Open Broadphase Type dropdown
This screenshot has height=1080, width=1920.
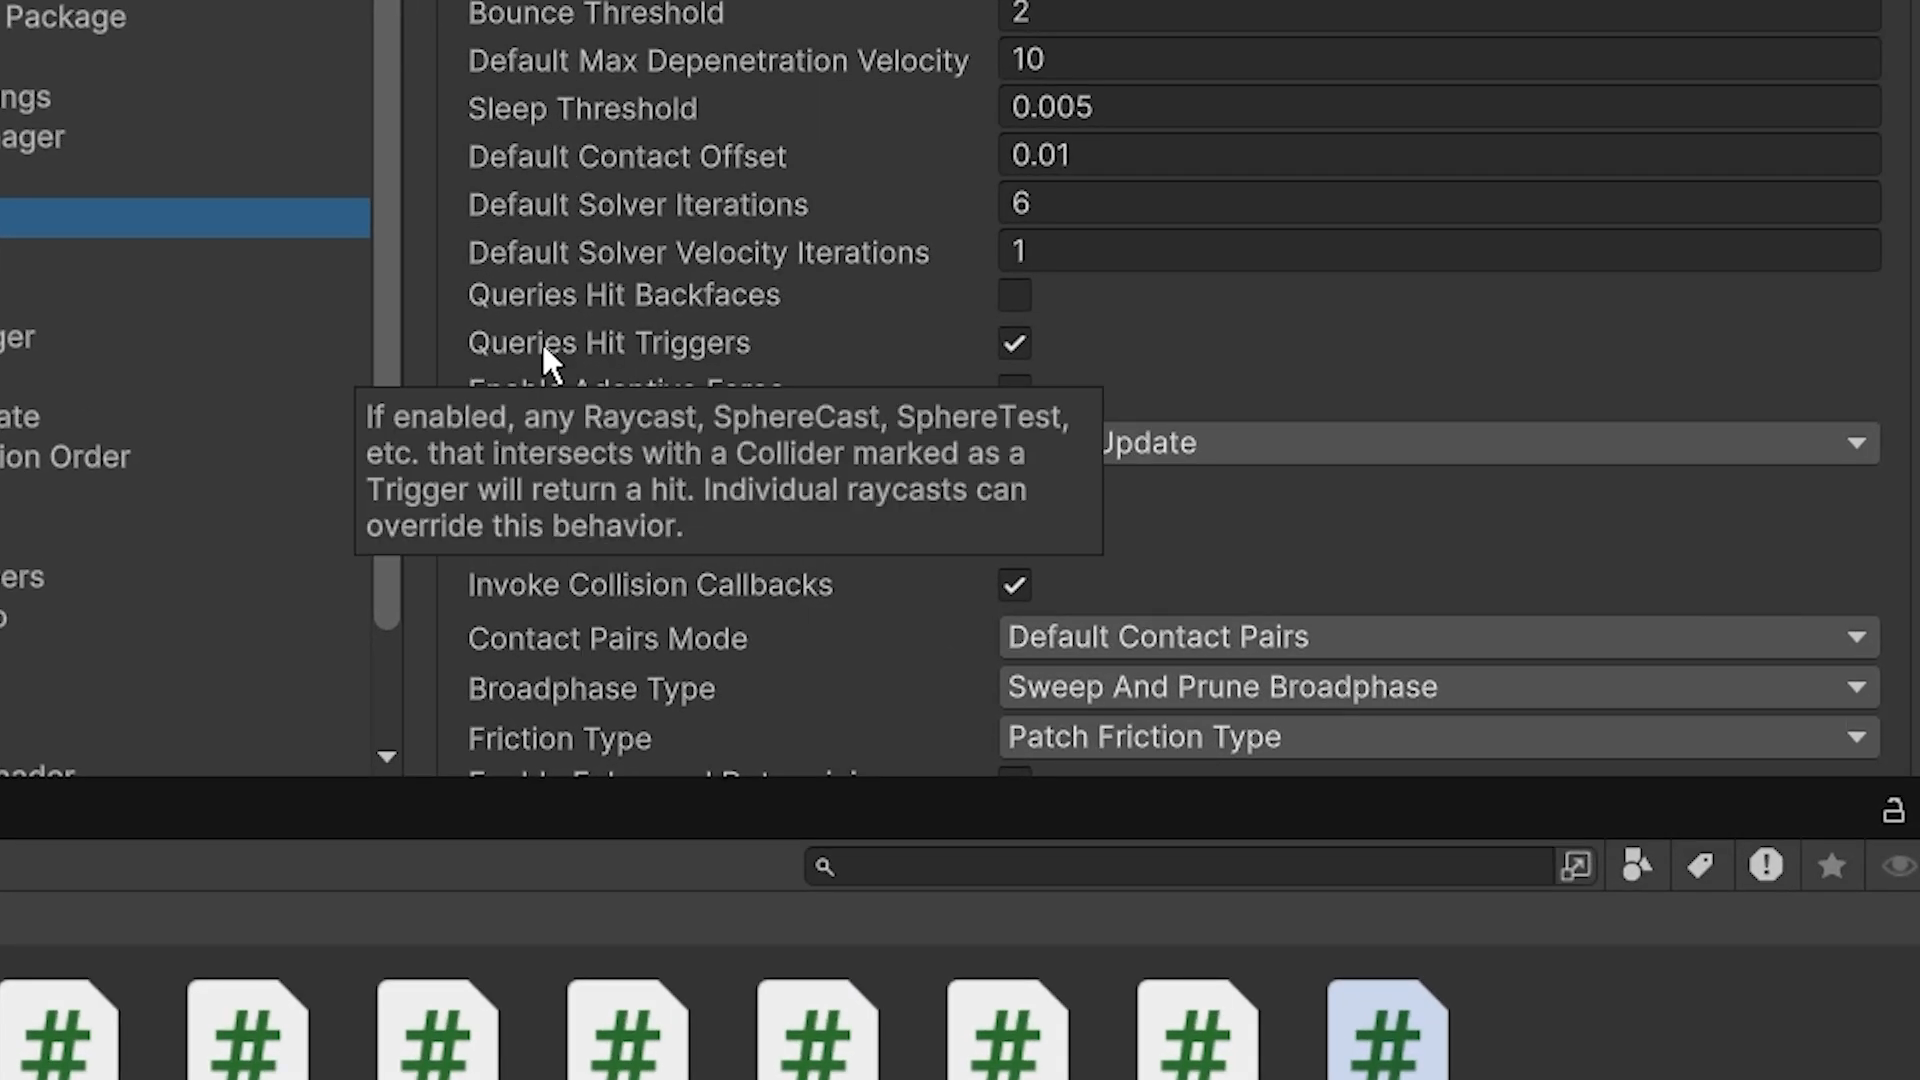(x=1438, y=688)
